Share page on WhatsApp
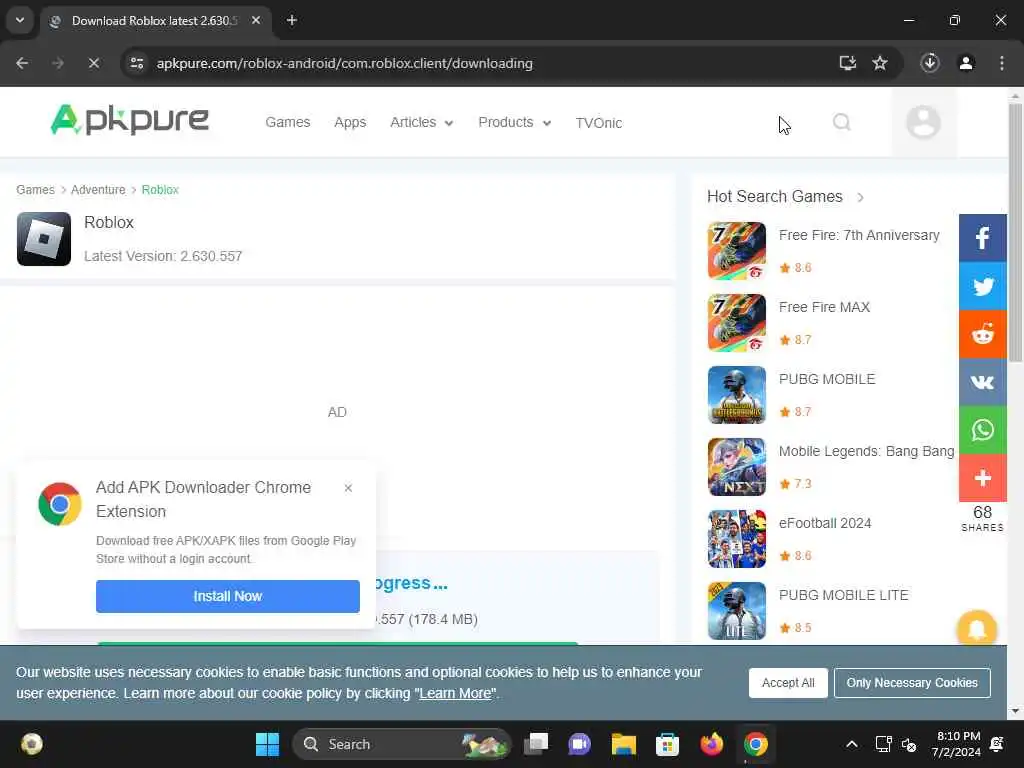1024x768 pixels. point(982,430)
